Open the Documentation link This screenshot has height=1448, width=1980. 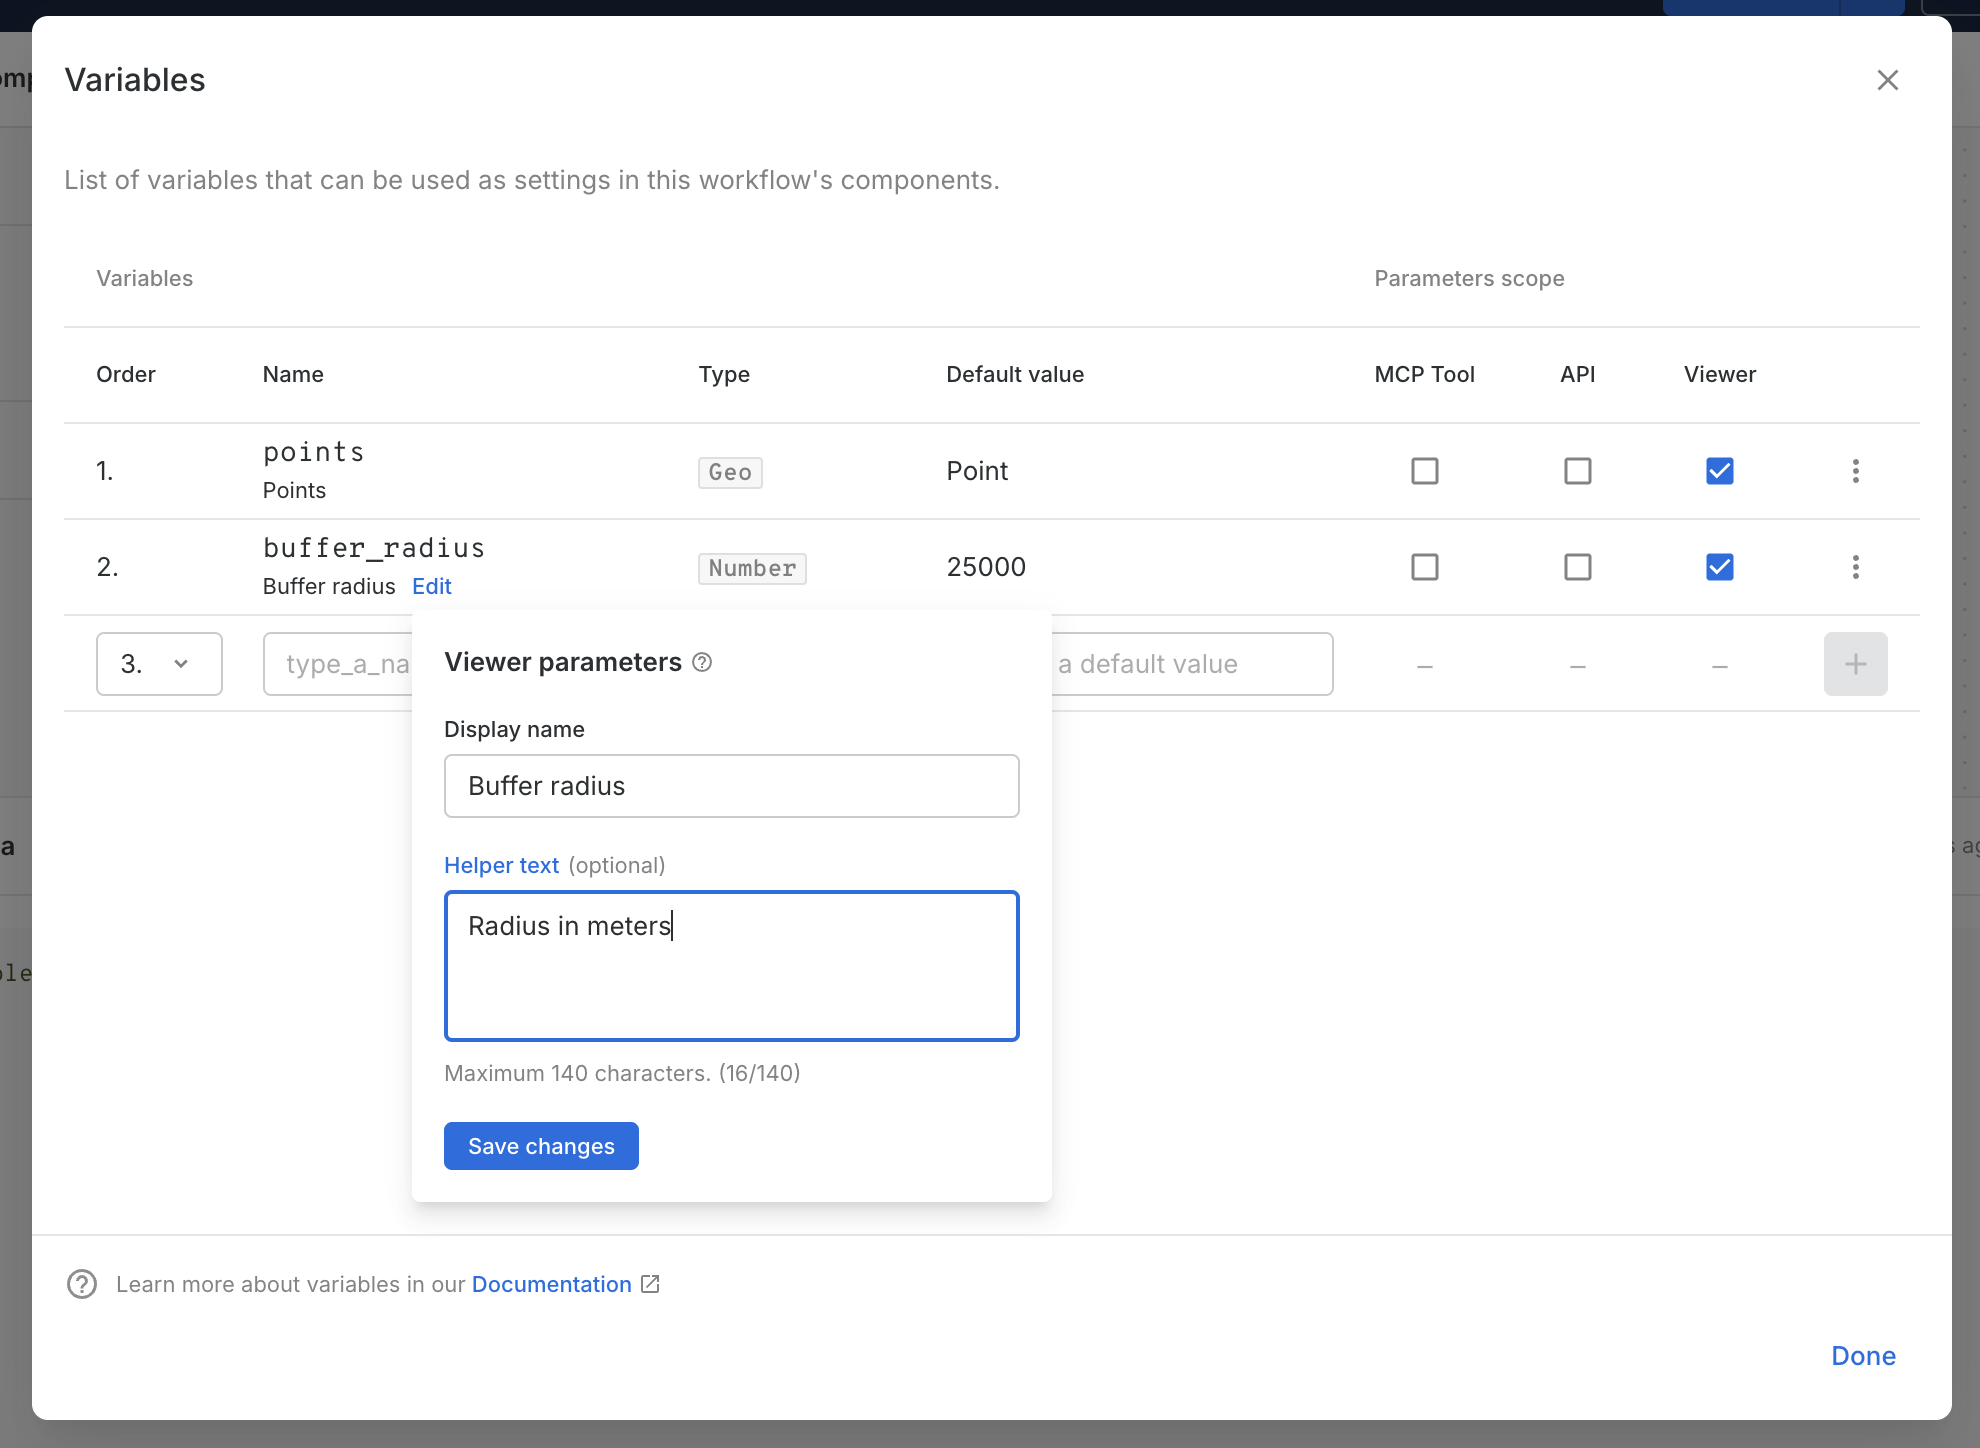coord(551,1284)
